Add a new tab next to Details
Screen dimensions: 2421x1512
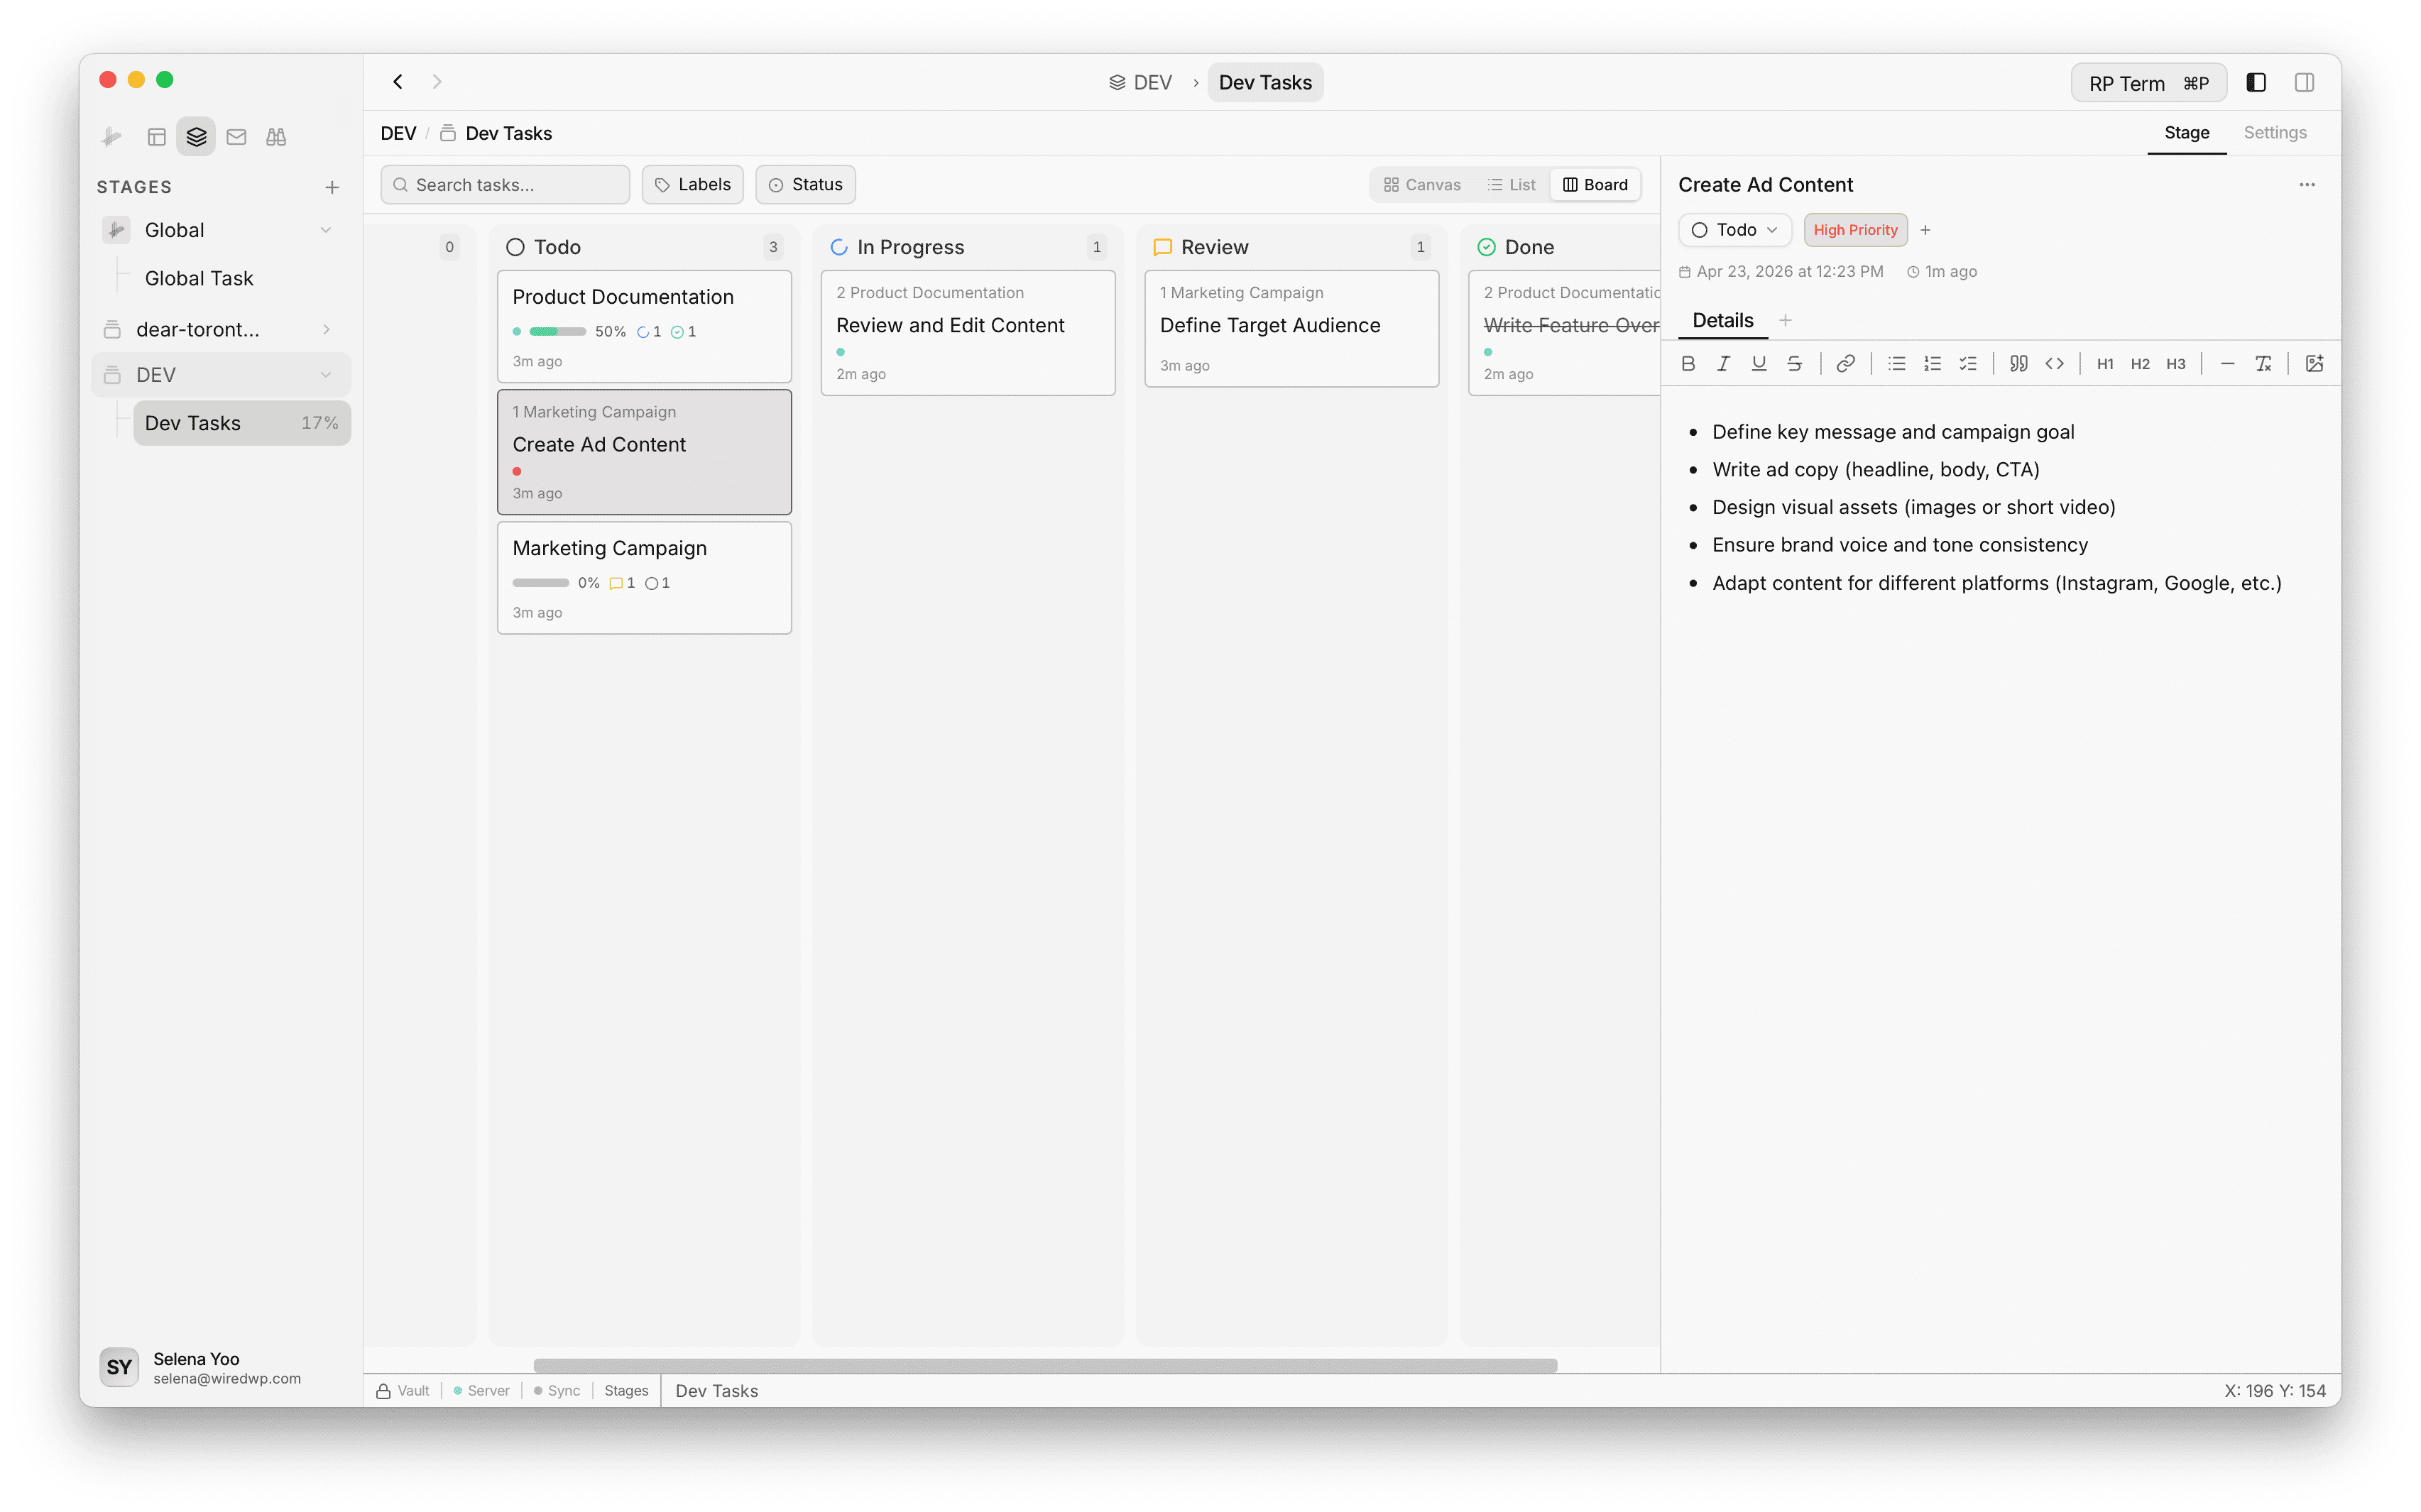click(x=1785, y=320)
